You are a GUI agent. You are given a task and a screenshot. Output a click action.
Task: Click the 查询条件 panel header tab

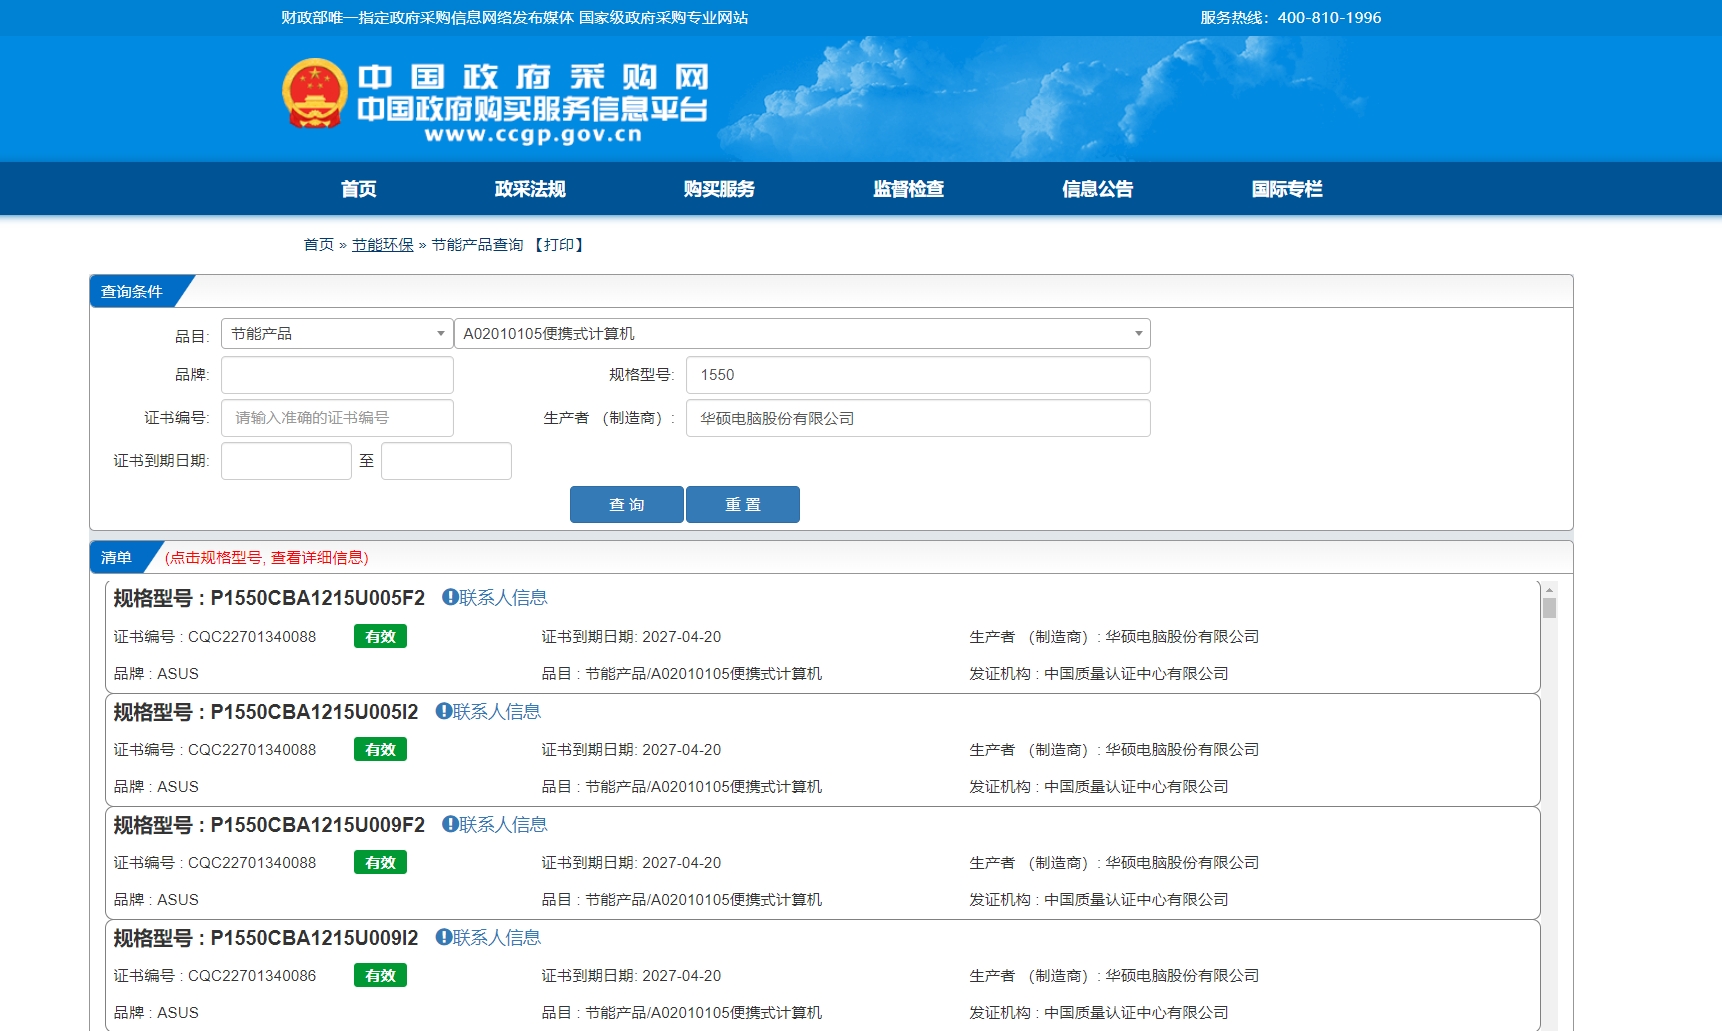click(x=132, y=291)
